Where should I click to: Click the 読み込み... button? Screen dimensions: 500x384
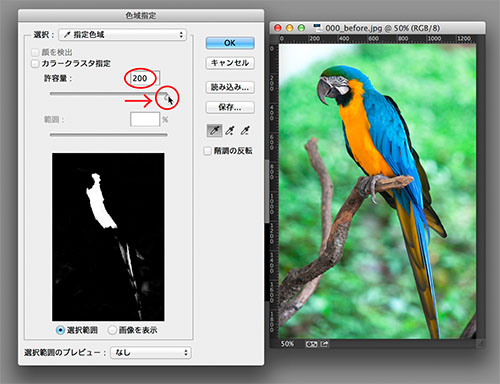(x=230, y=87)
